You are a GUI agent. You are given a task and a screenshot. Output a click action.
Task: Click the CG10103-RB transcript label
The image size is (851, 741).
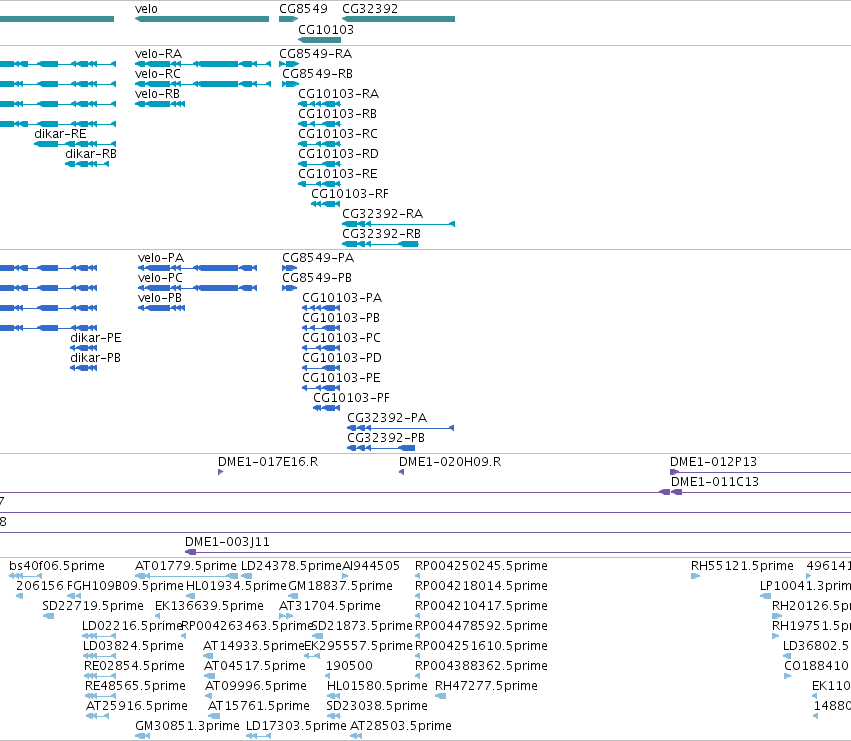(x=337, y=114)
